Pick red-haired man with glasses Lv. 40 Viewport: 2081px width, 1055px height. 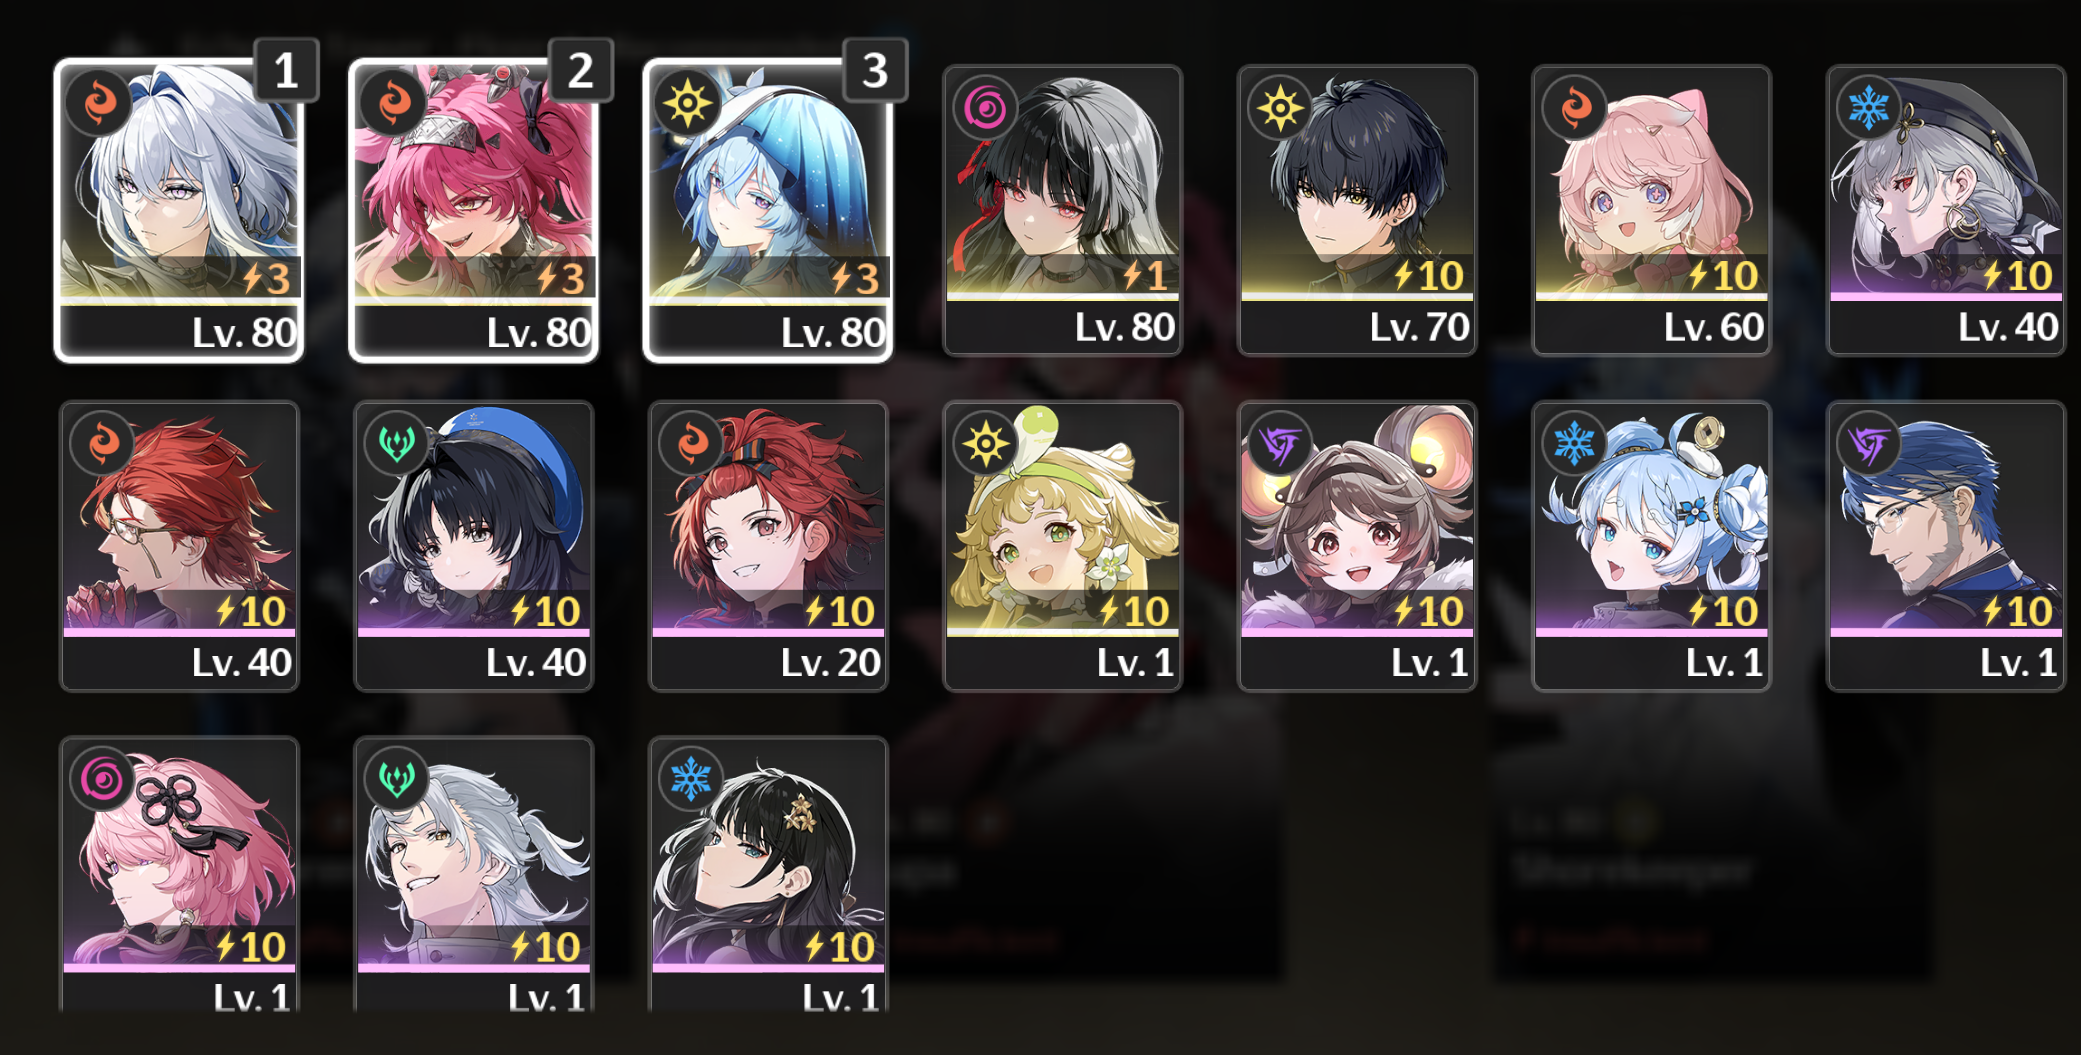tap(179, 546)
